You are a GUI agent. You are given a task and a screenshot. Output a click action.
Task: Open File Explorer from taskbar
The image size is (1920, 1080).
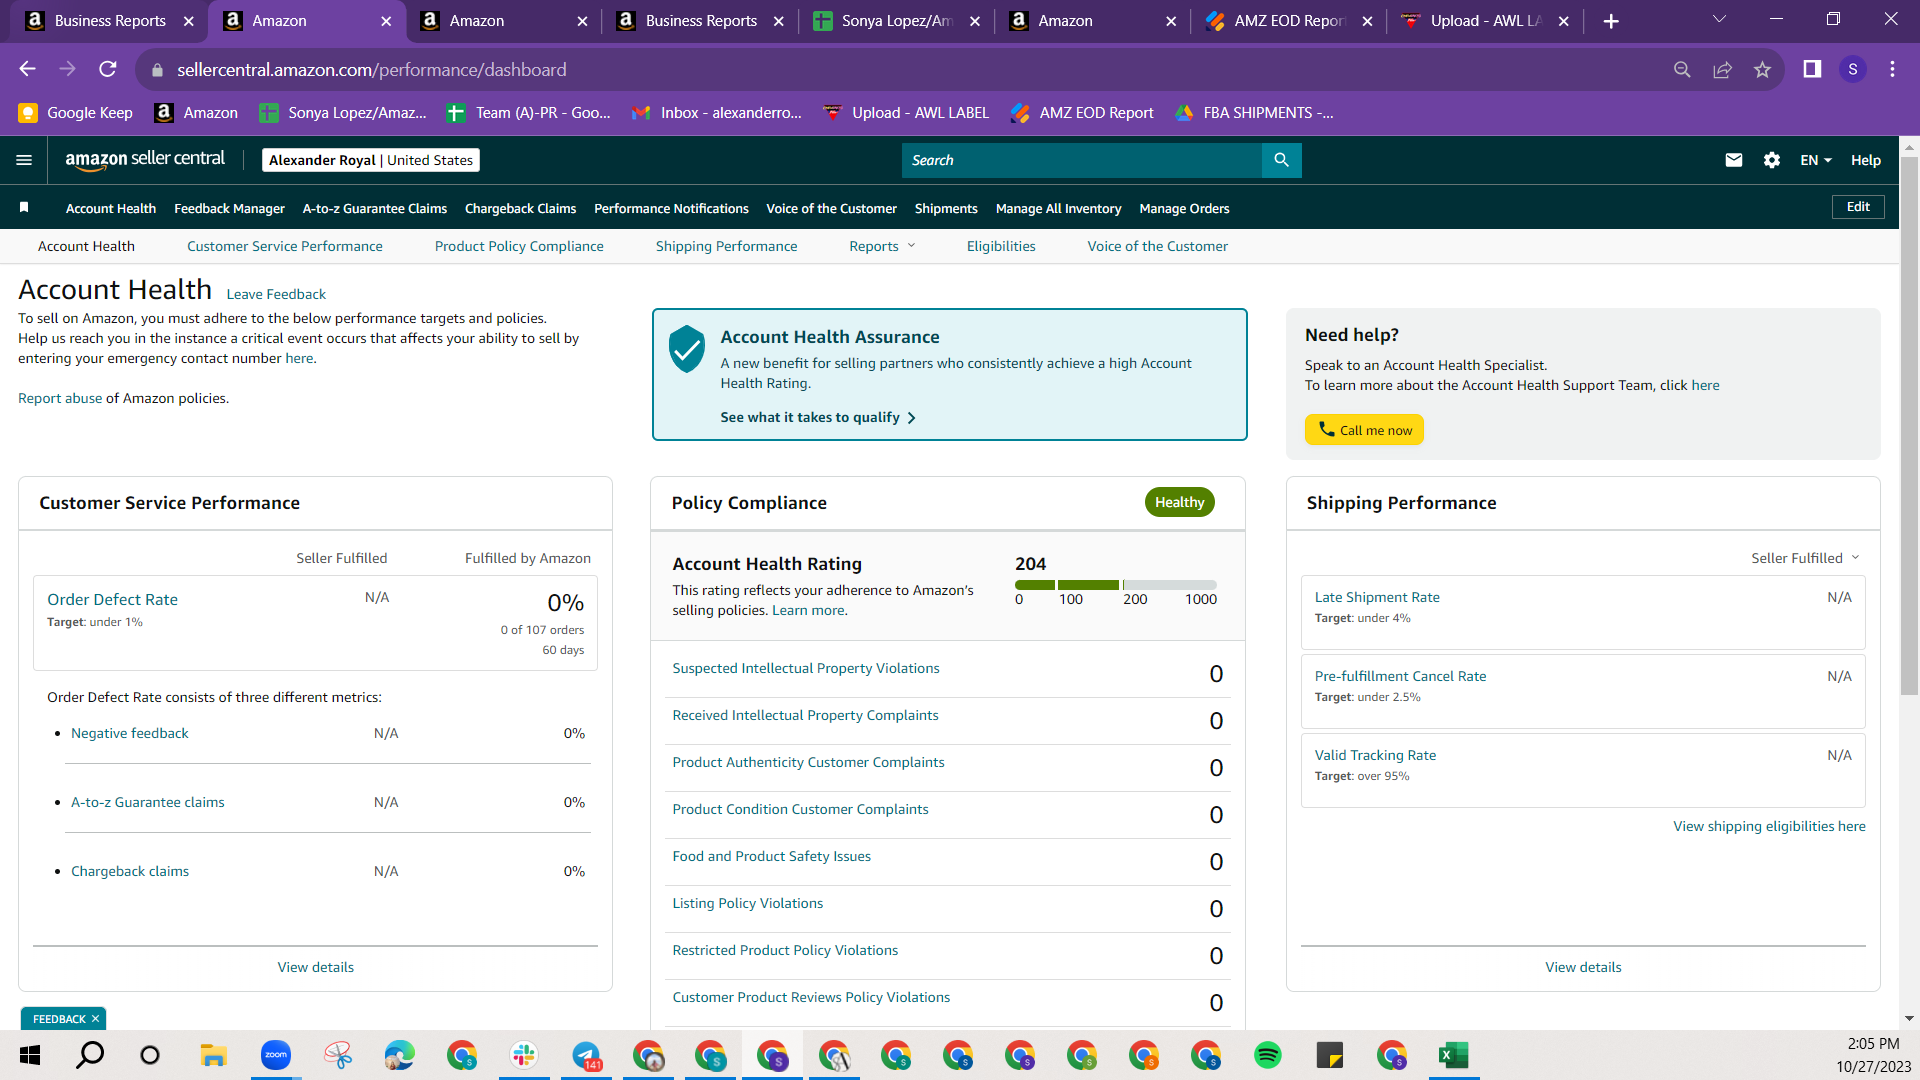point(213,1055)
